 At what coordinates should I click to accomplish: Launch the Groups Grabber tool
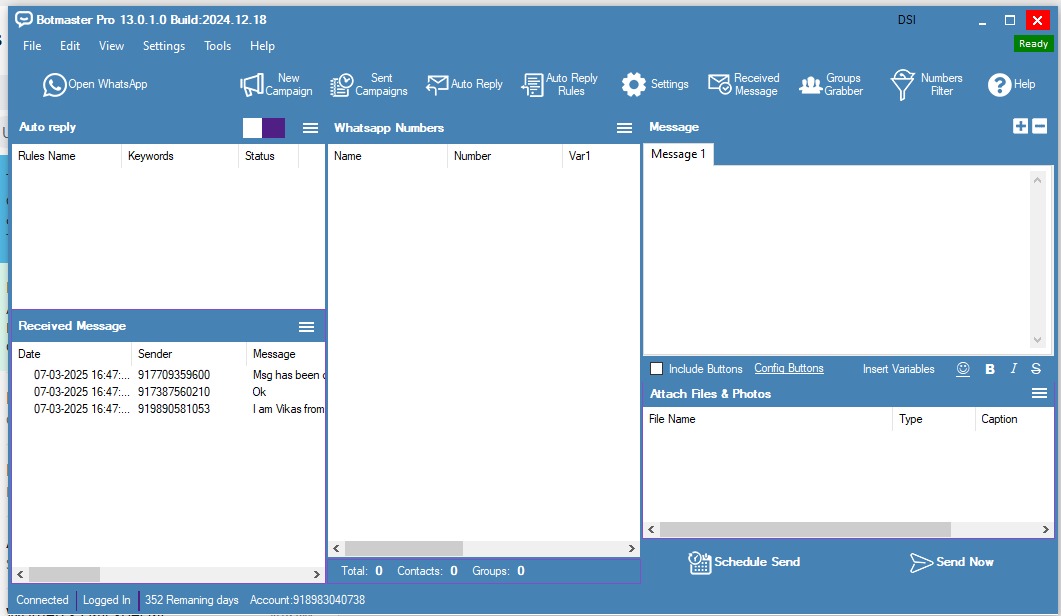pos(831,85)
